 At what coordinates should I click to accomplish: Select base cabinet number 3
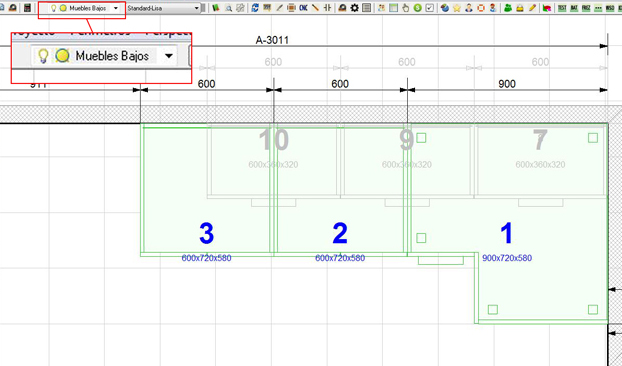tap(206, 233)
